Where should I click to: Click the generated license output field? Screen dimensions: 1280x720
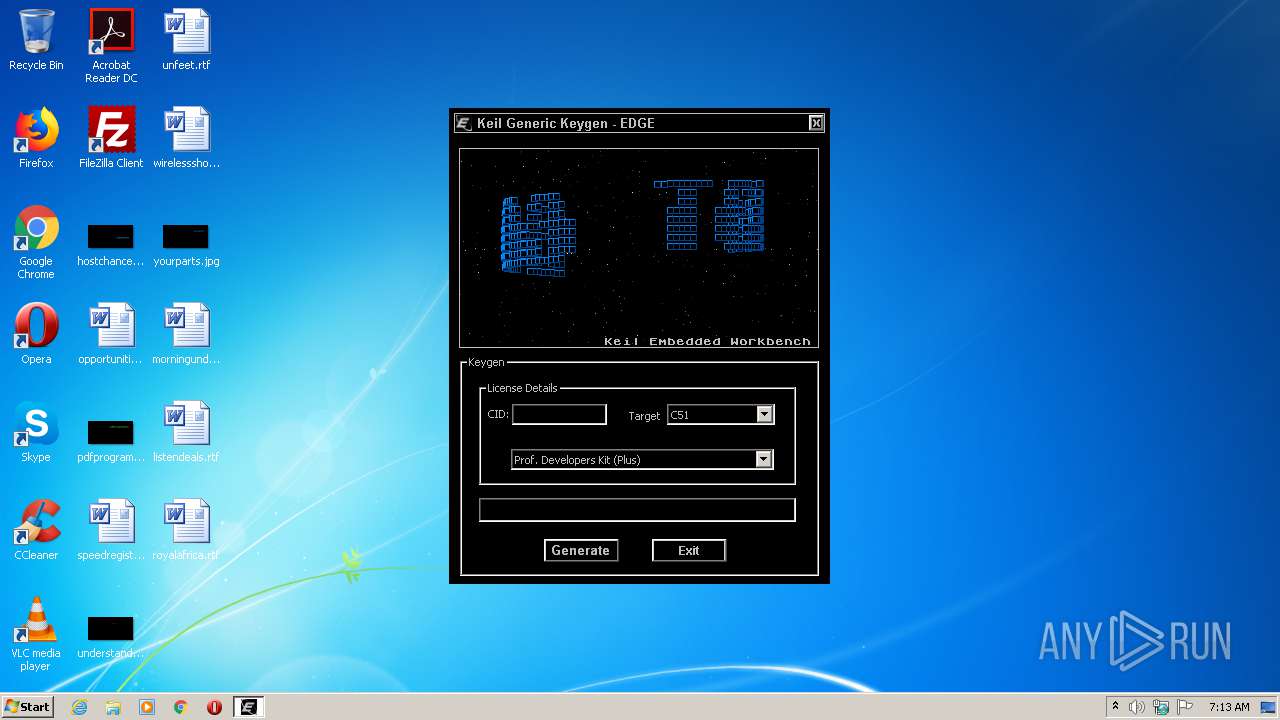[x=637, y=510]
